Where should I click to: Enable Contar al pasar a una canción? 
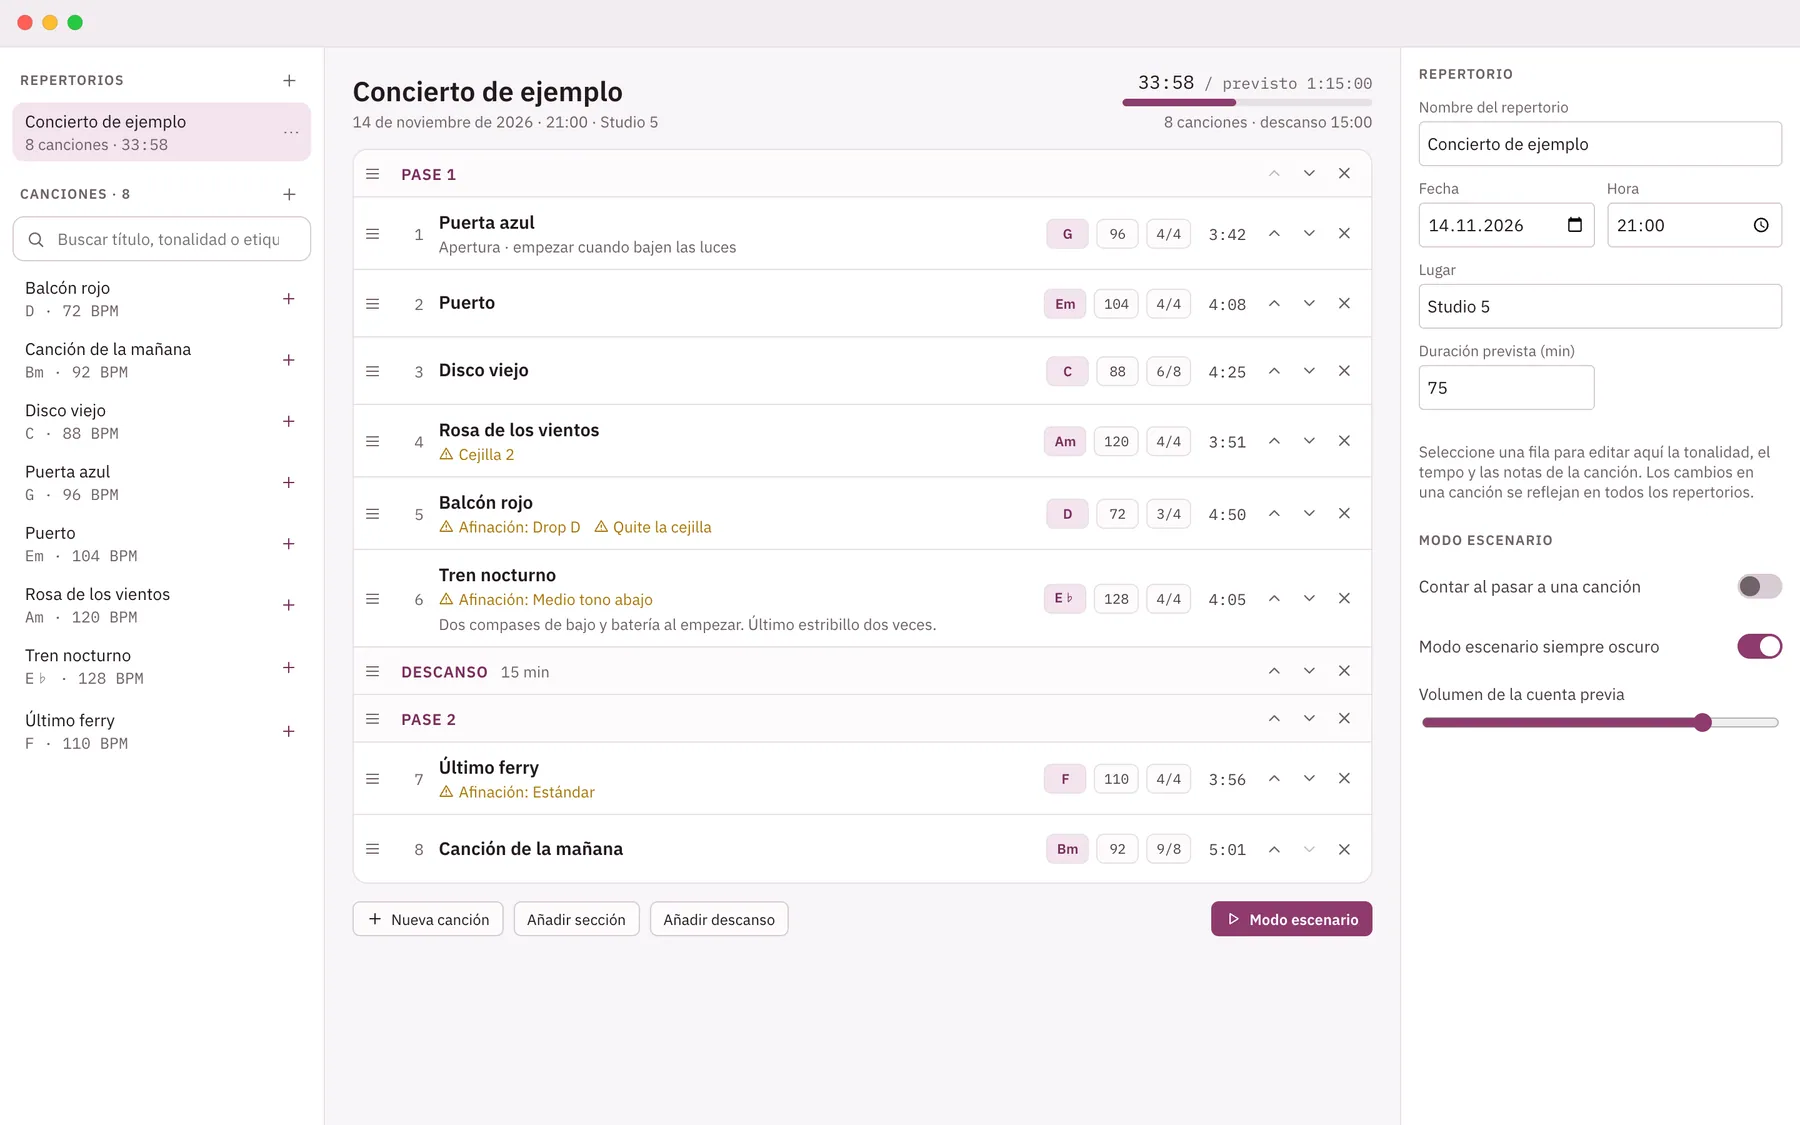(1759, 586)
